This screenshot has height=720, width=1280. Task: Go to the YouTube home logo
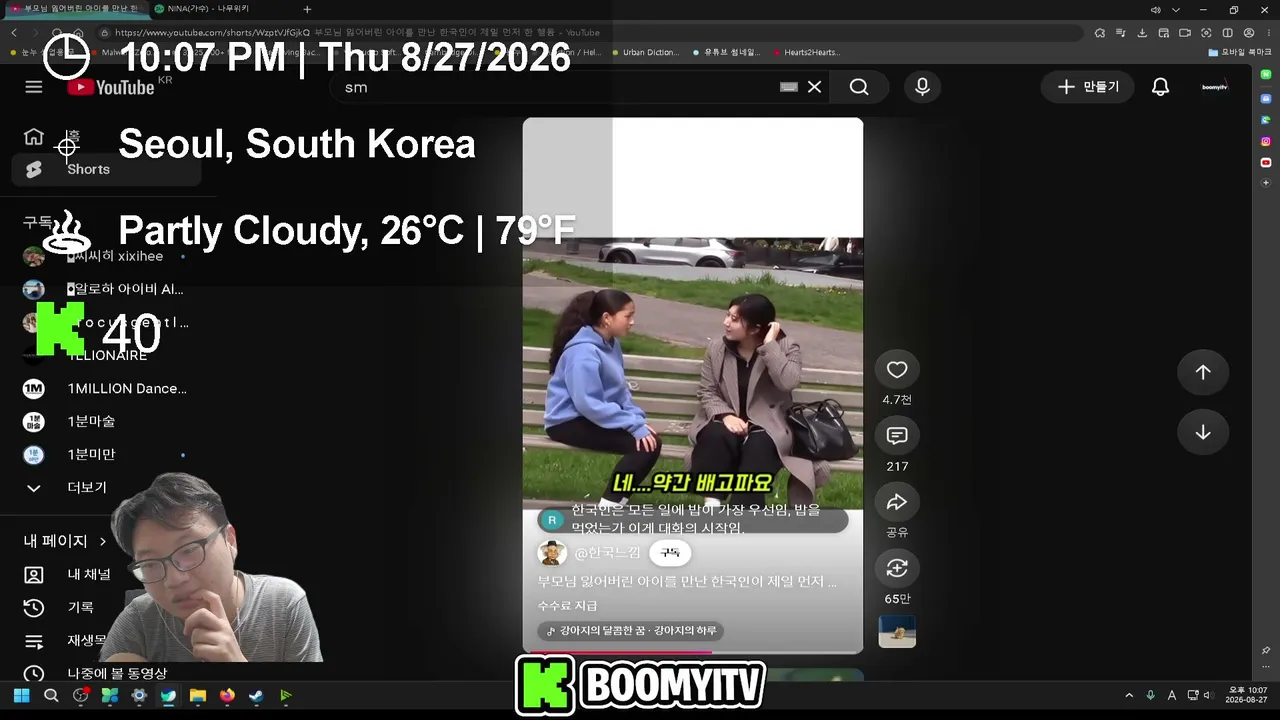pos(111,87)
